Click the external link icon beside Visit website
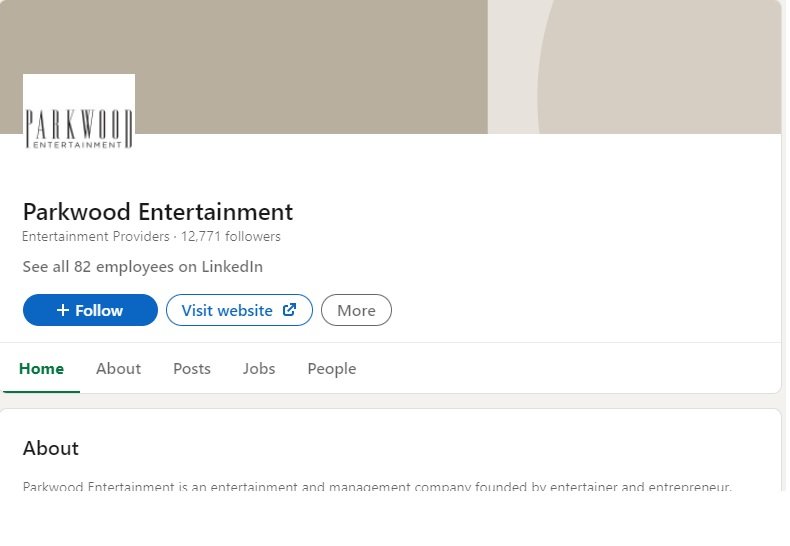This screenshot has height=546, width=790. pos(289,310)
